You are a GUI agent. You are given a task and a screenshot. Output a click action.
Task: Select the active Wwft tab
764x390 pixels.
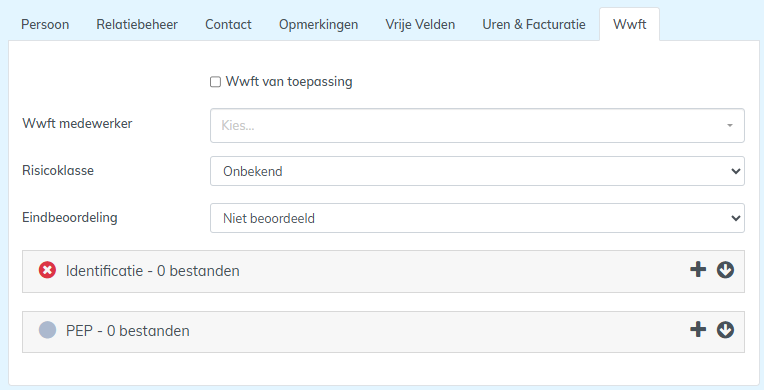tap(630, 24)
